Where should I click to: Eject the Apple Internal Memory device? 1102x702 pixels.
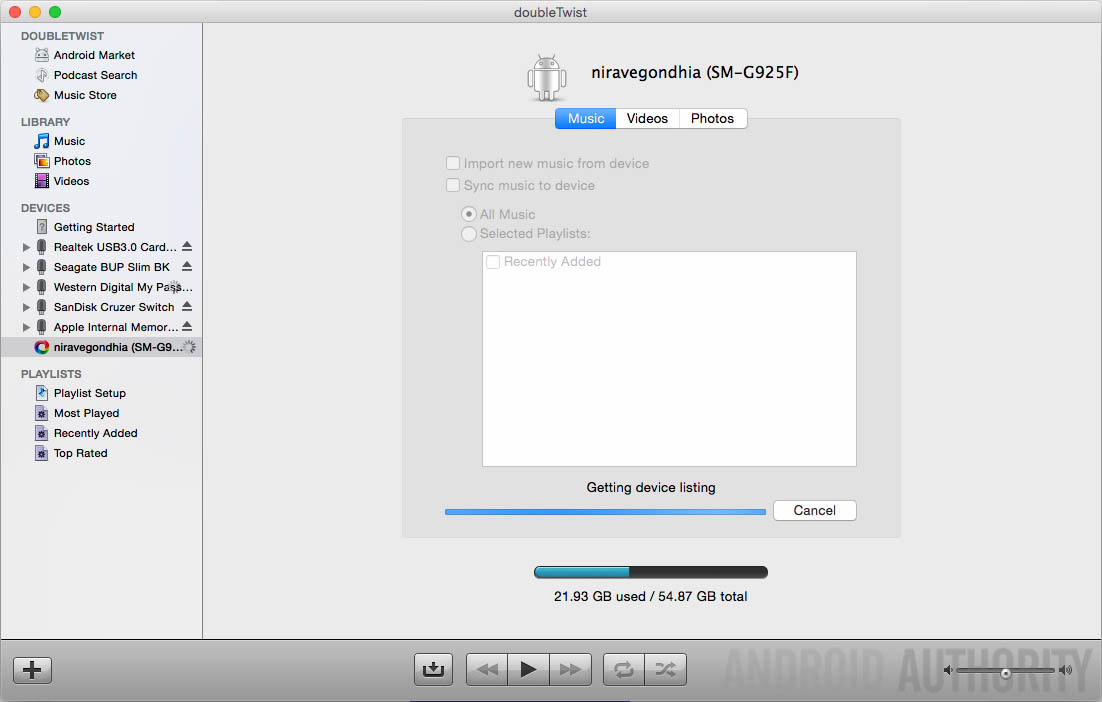pyautogui.click(x=187, y=327)
